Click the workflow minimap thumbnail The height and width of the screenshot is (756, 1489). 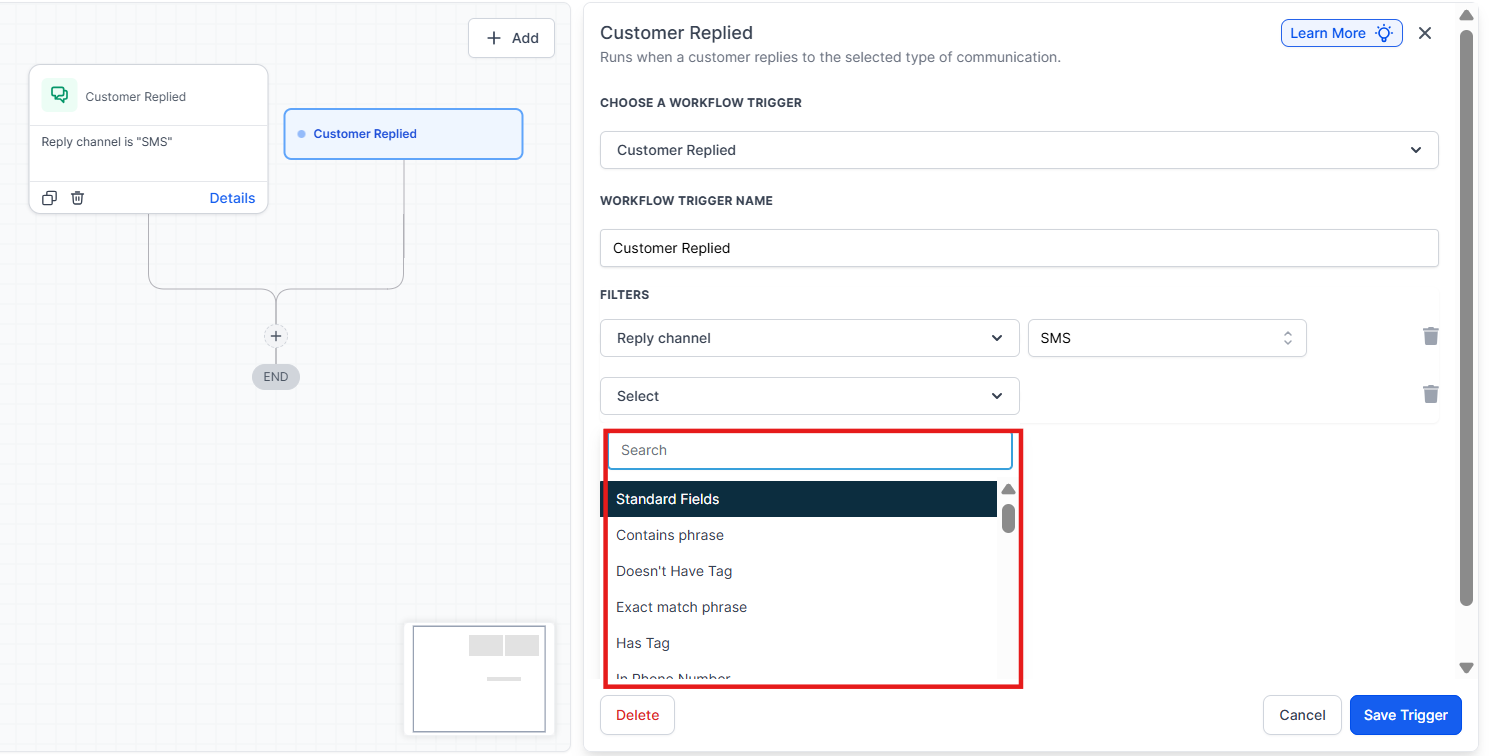pos(479,678)
